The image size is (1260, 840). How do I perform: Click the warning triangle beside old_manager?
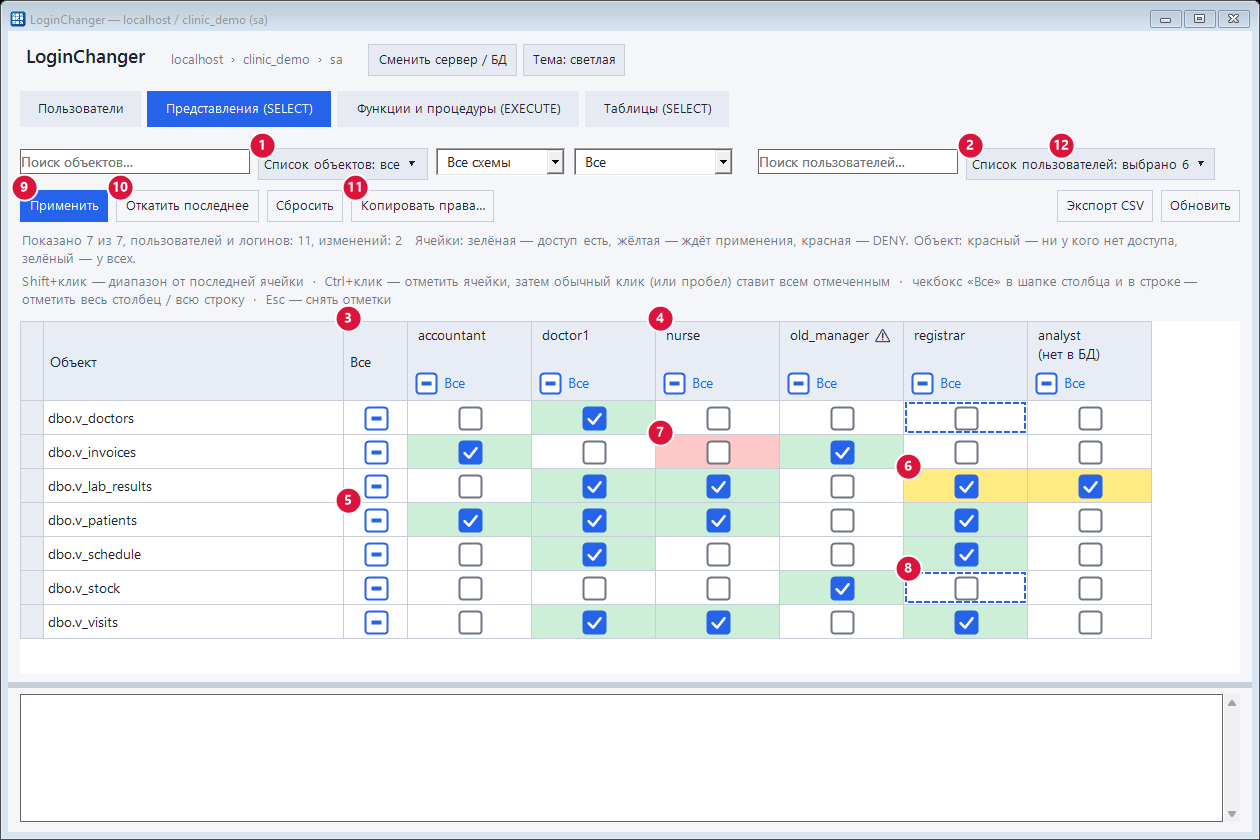pyautogui.click(x=882, y=336)
